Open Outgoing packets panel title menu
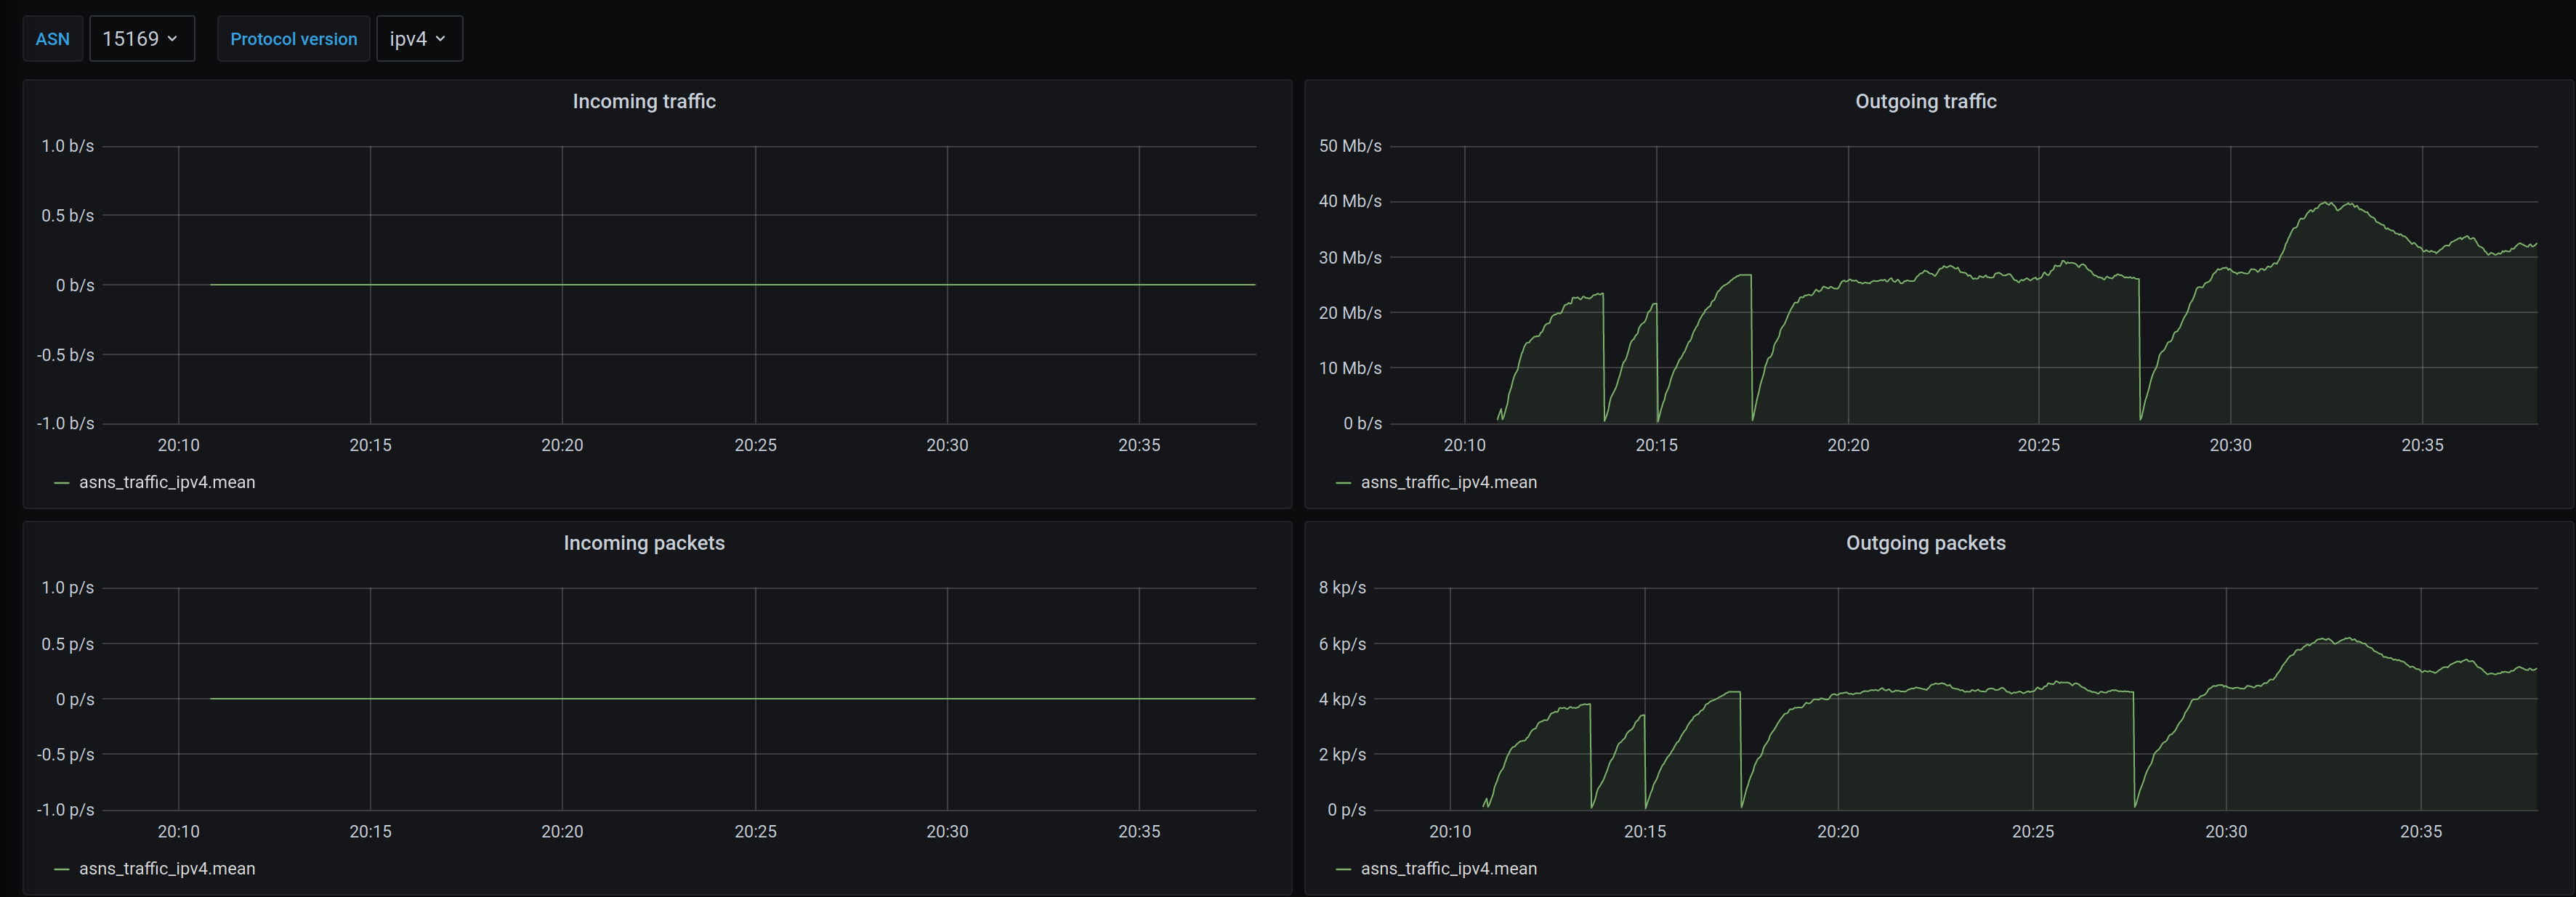The height and width of the screenshot is (897, 2576). pyautogui.click(x=1925, y=543)
